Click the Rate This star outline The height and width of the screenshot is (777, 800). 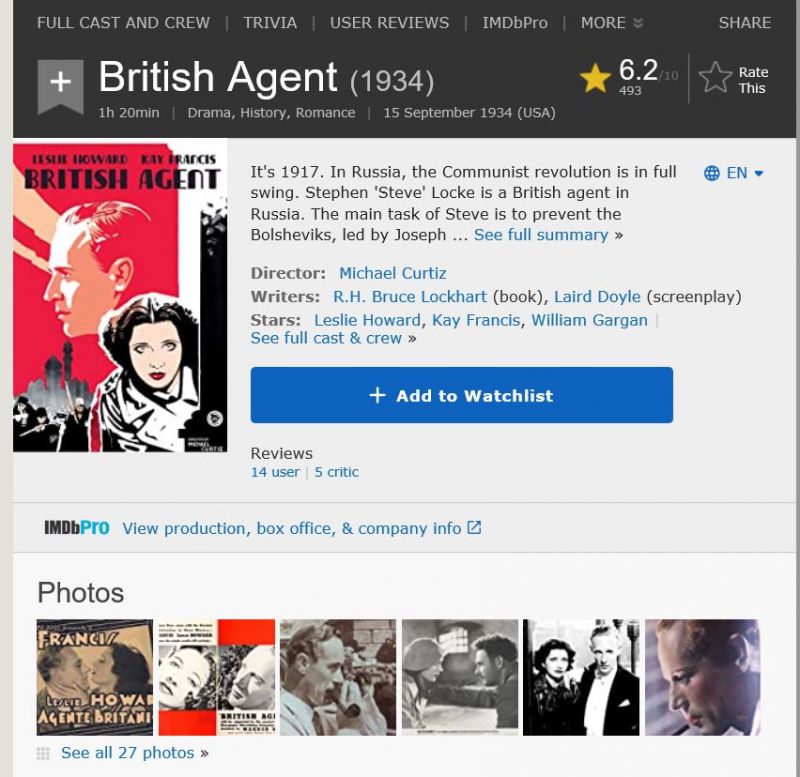715,78
